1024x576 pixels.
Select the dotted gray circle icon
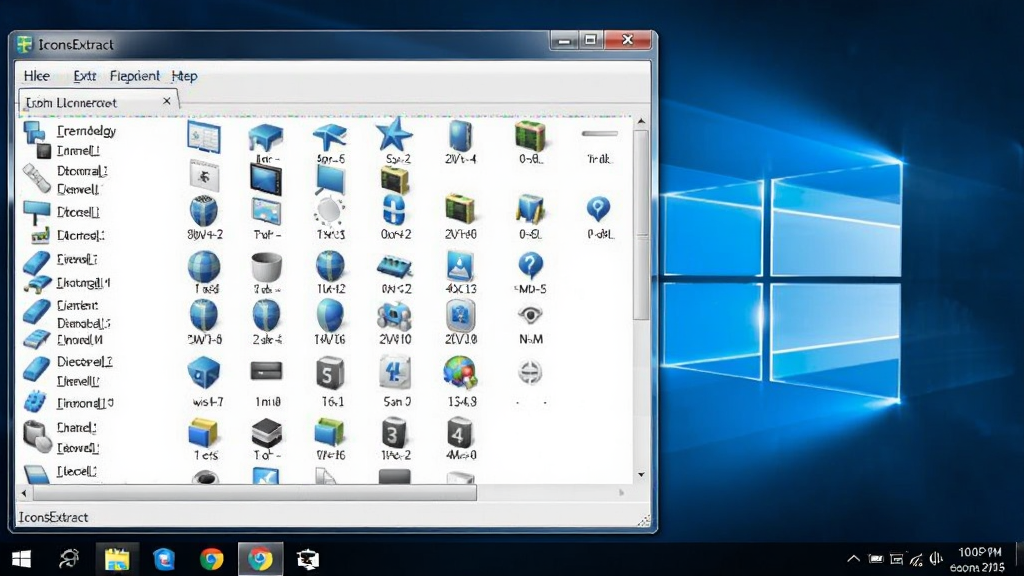coord(330,210)
